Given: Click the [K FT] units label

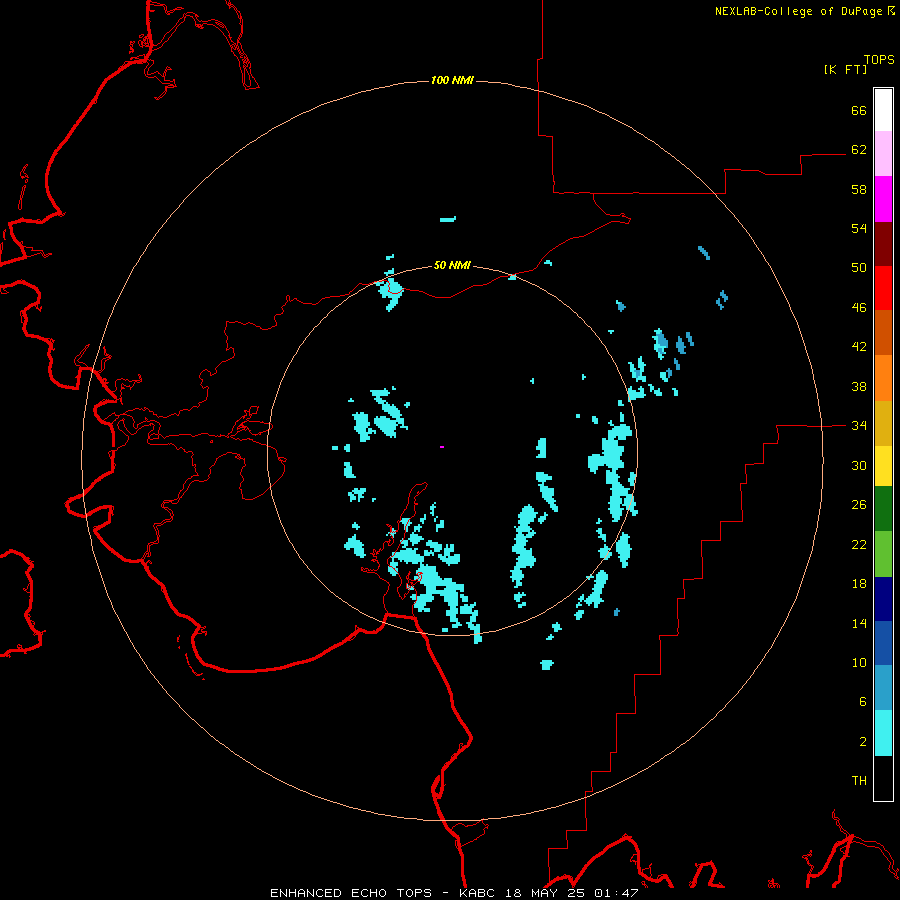Looking at the screenshot, I should point(845,69).
